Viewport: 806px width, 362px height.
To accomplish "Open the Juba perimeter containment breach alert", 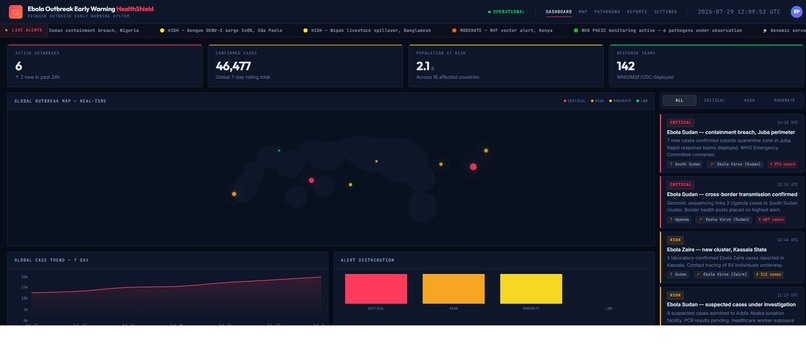I will click(731, 143).
